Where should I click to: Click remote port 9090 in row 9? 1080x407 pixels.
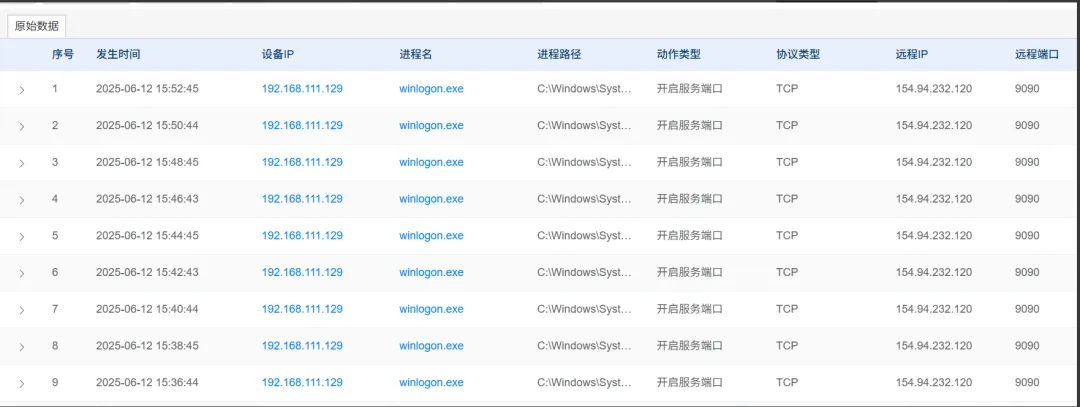[x=1027, y=382]
